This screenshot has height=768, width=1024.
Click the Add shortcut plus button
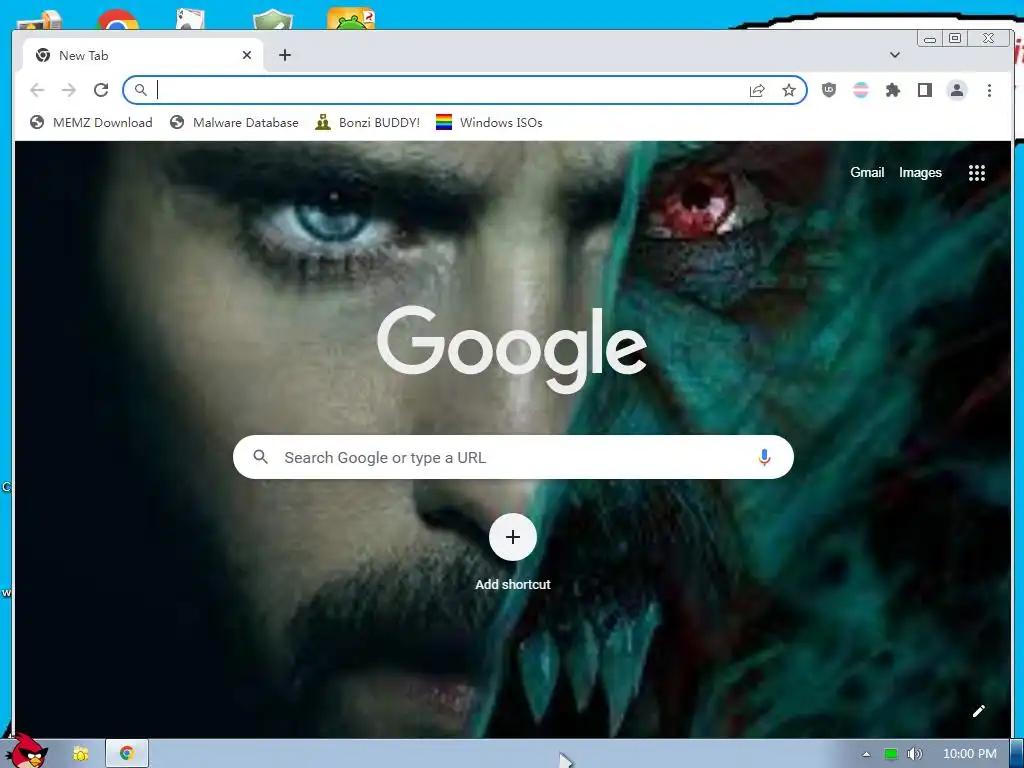[513, 537]
